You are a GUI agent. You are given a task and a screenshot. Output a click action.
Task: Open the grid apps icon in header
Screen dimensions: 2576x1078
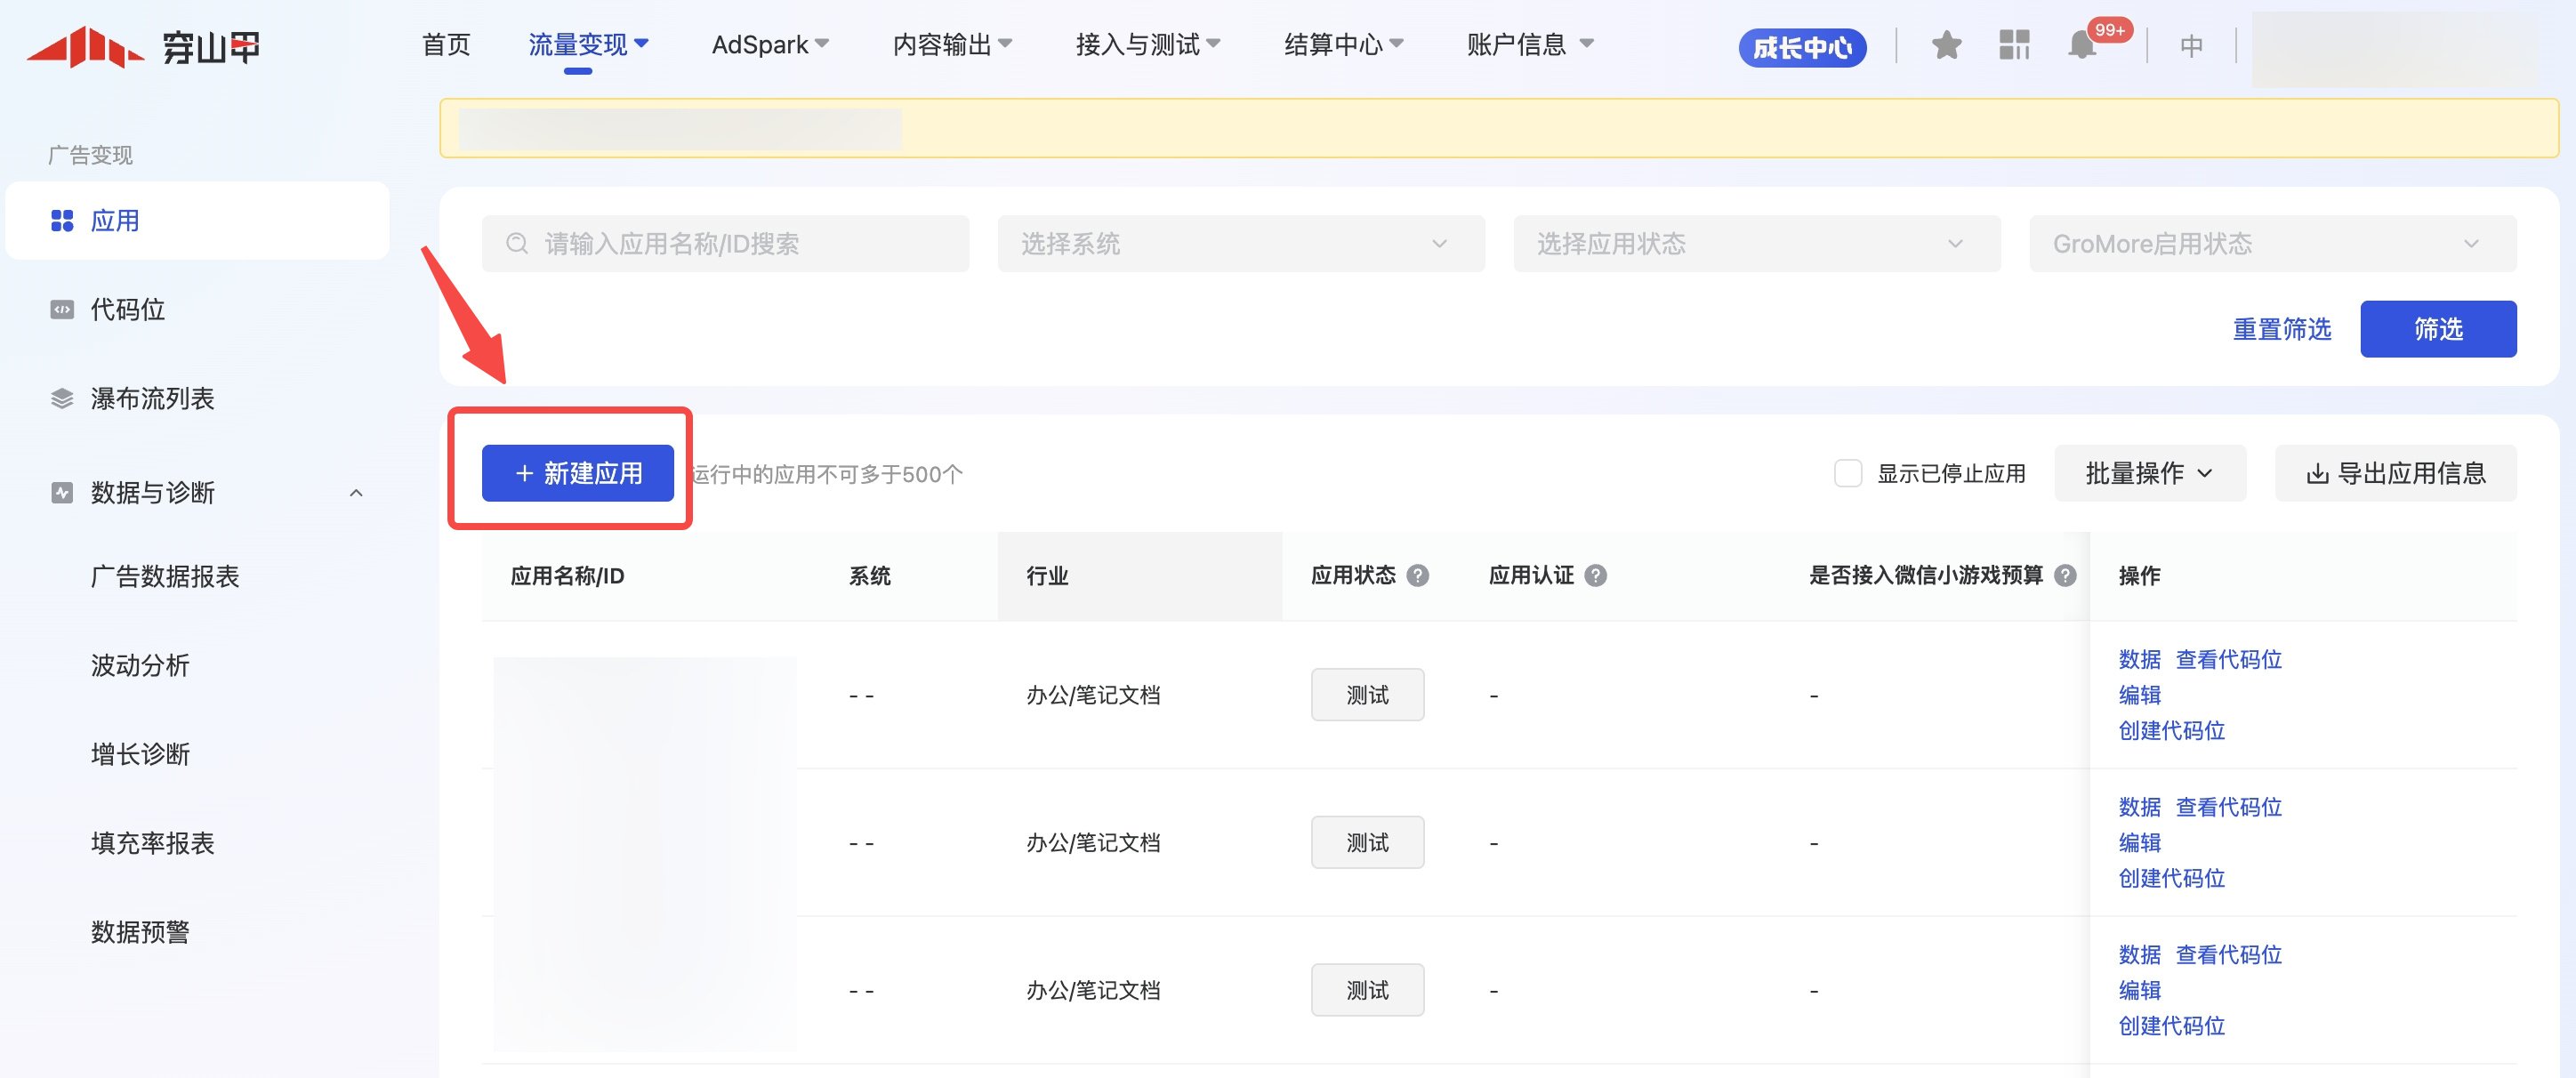point(2013,46)
